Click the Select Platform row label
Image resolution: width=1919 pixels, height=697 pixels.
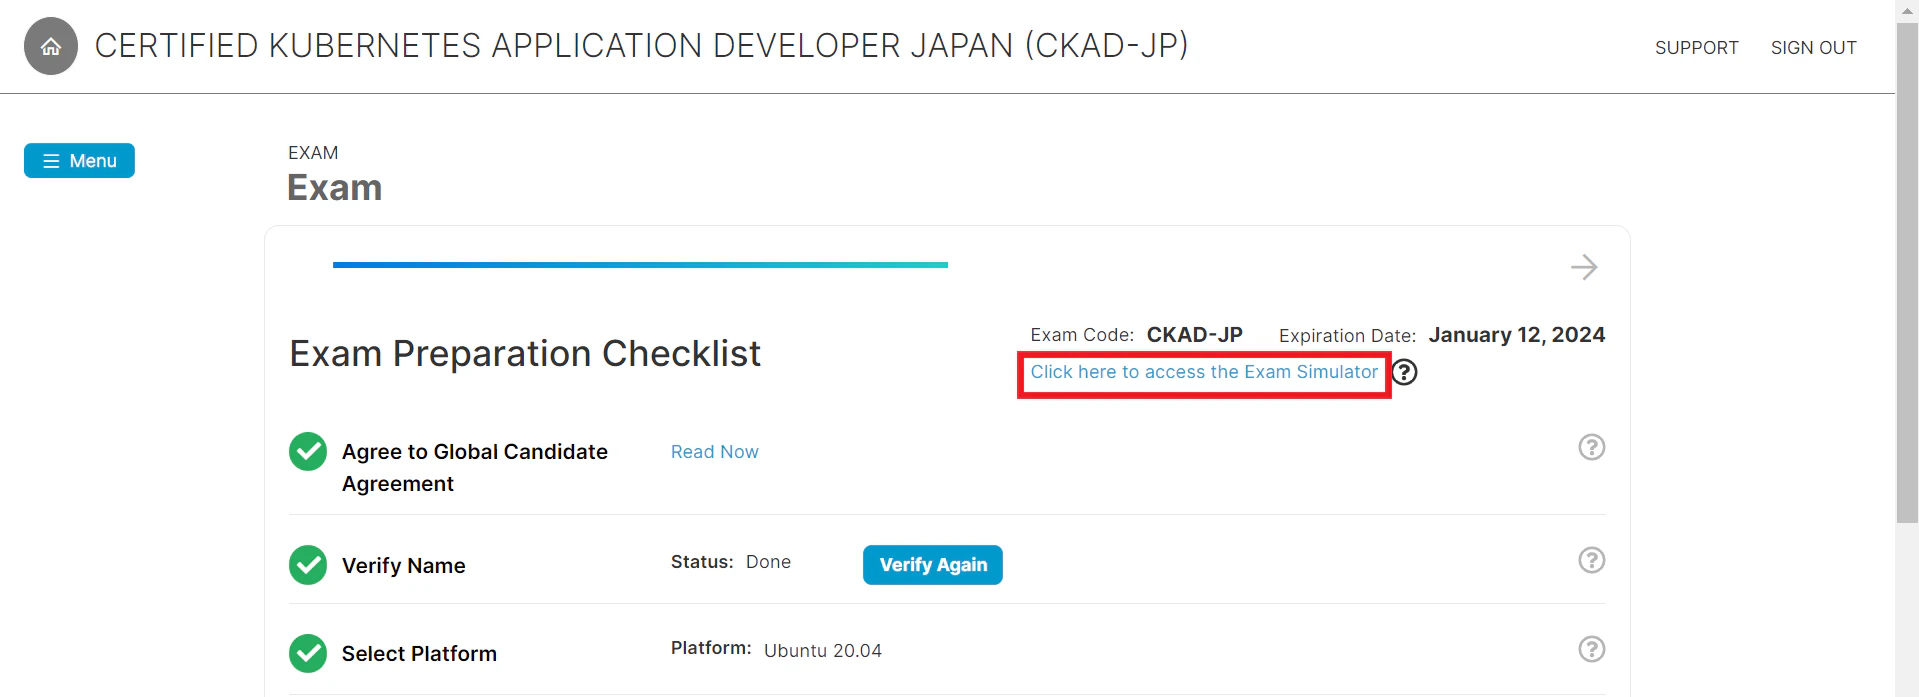[x=419, y=654]
